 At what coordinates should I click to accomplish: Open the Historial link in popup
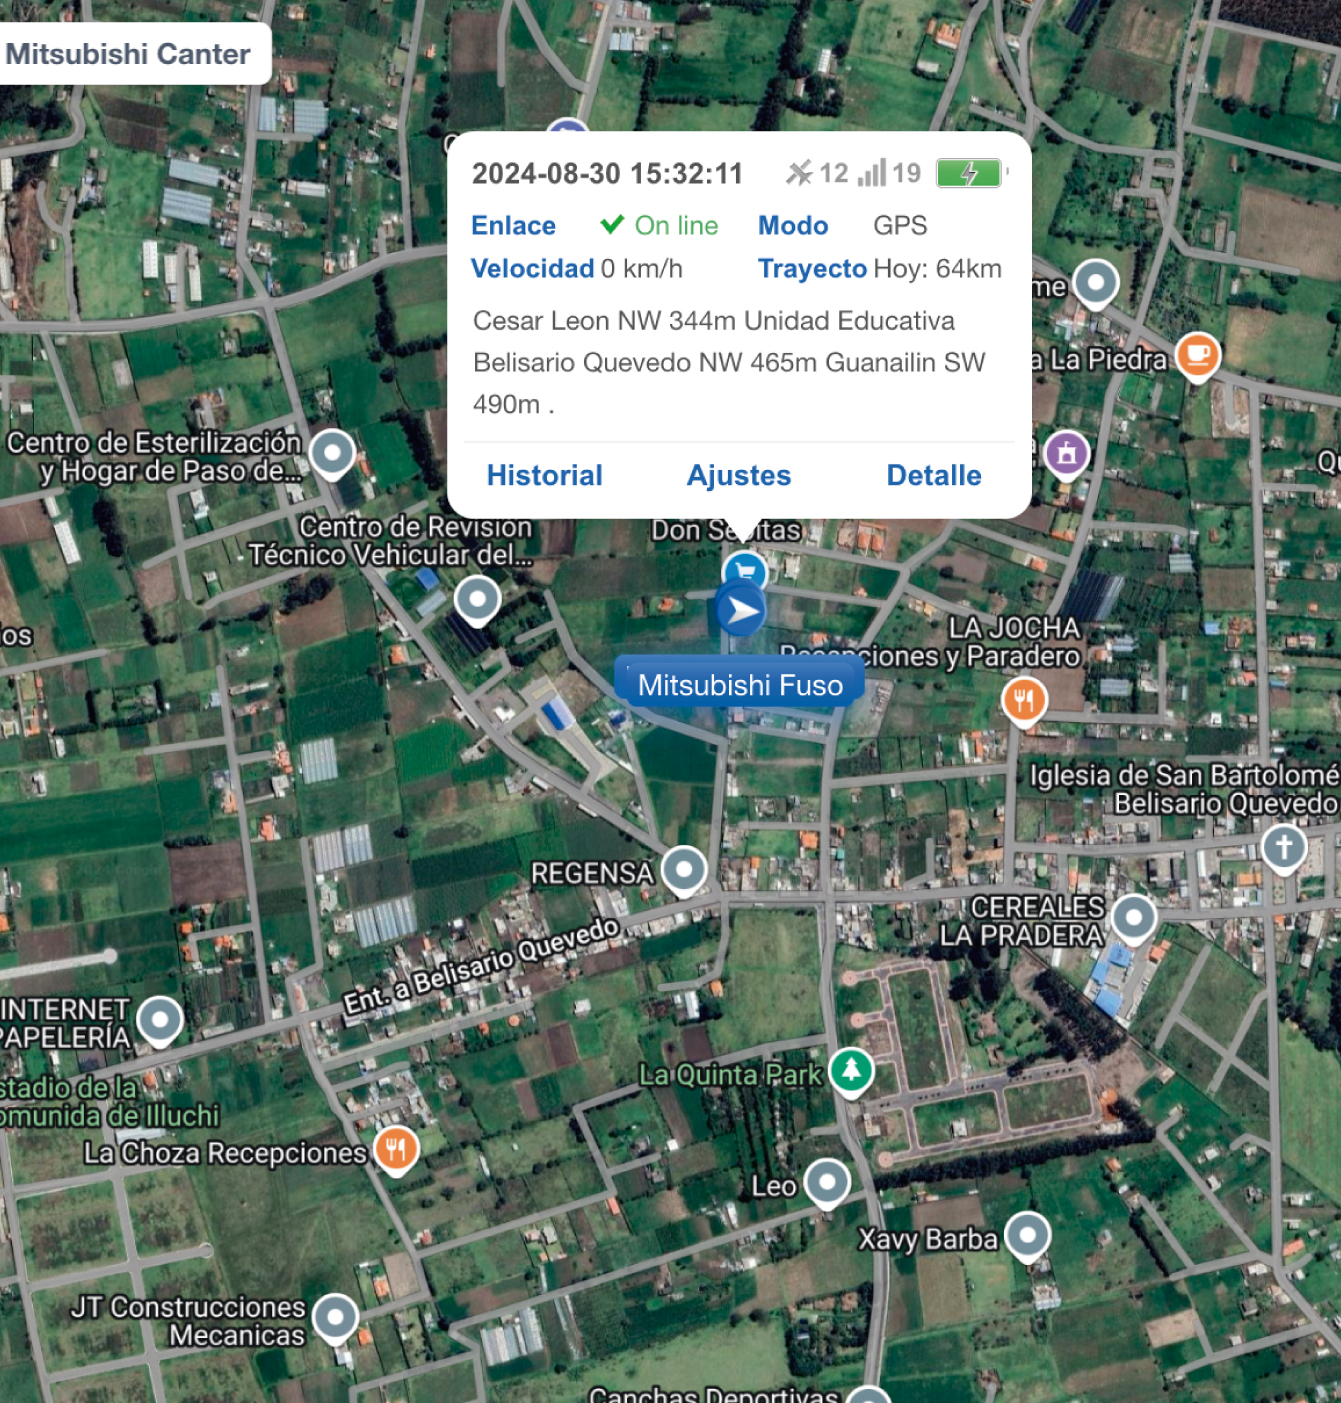[x=544, y=475]
